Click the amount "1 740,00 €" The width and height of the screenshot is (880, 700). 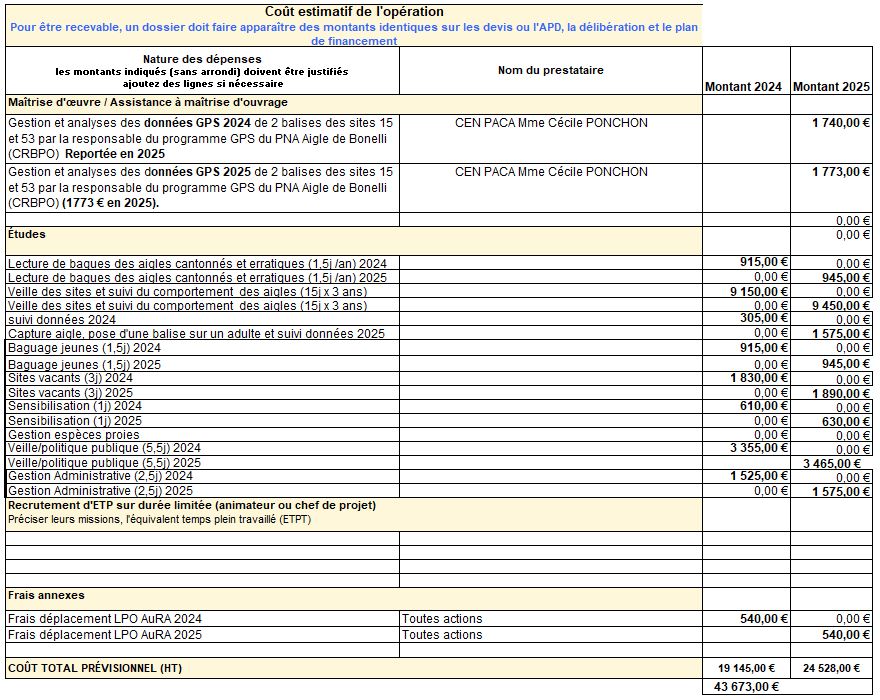(841, 123)
